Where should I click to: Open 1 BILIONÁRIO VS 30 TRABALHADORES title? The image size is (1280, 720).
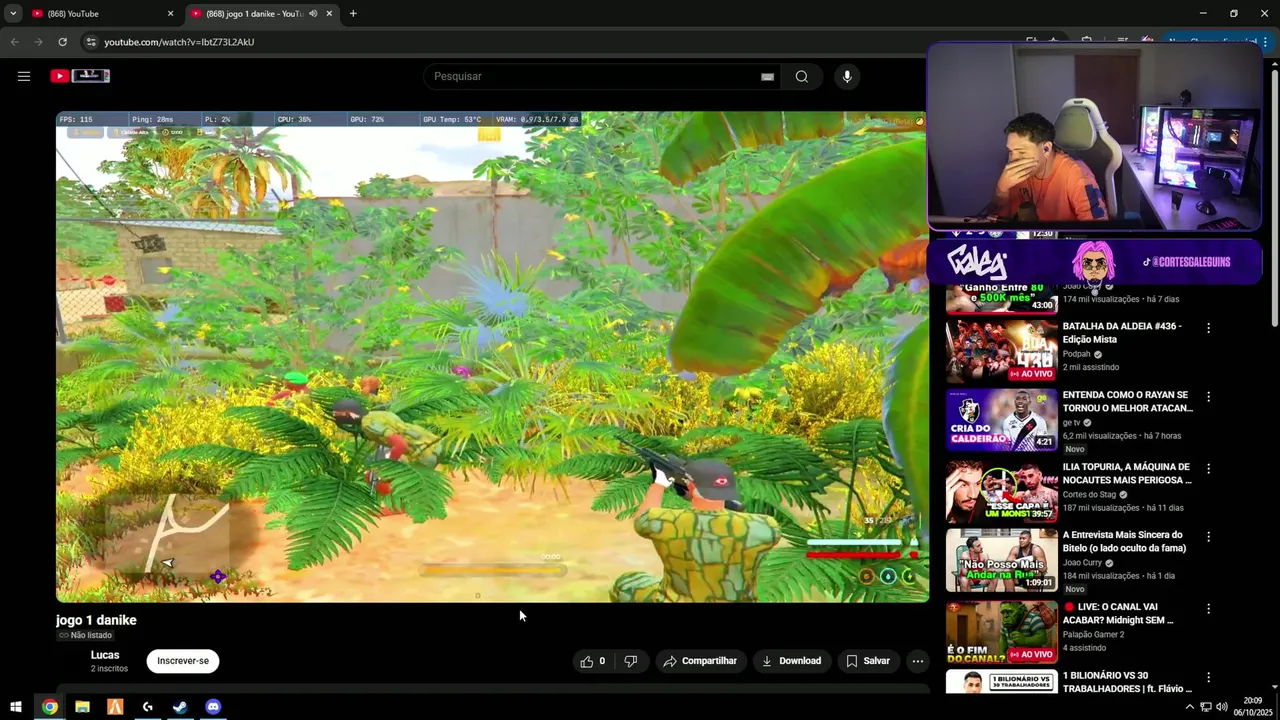1127,682
